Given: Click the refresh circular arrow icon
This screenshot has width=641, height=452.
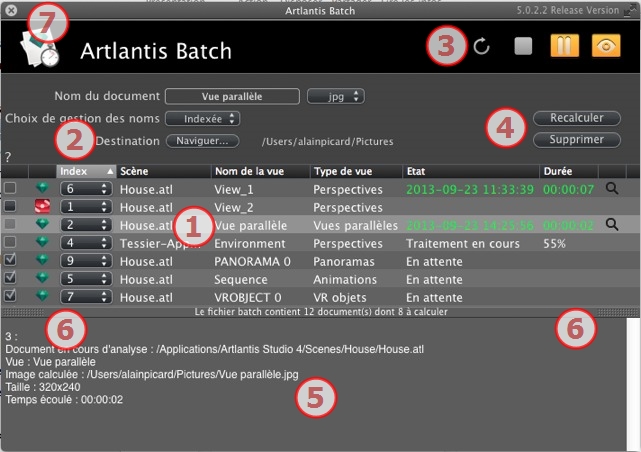Looking at the screenshot, I should 482,46.
